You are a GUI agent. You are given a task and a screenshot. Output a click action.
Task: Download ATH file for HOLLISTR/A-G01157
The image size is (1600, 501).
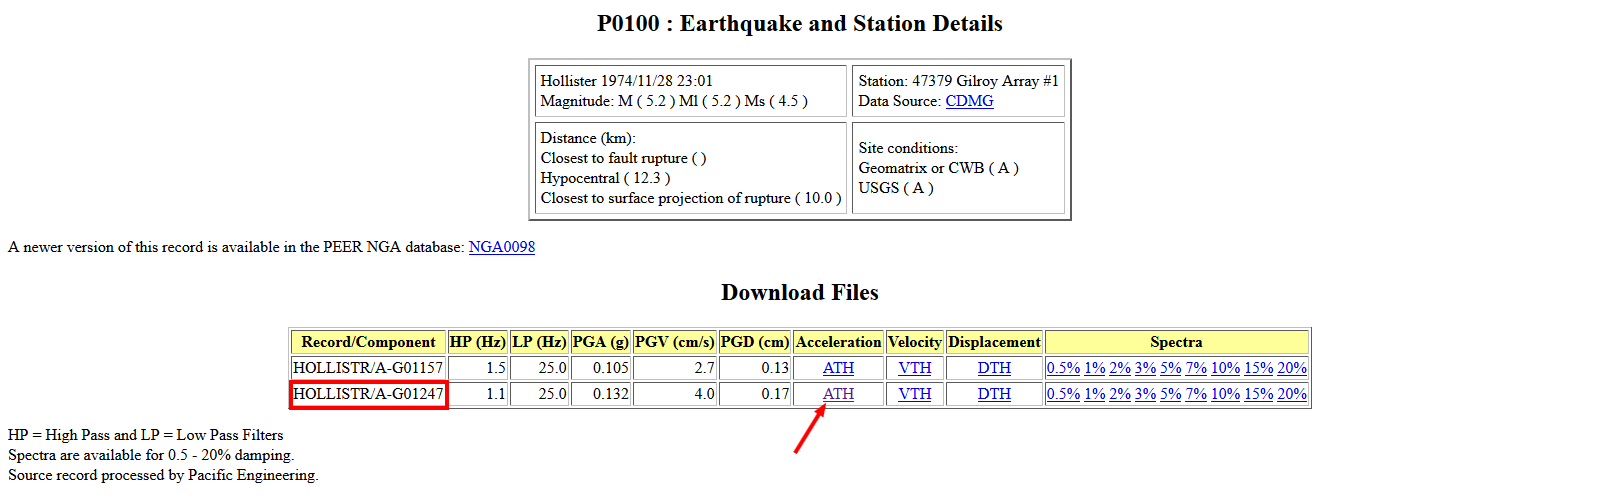tap(838, 368)
